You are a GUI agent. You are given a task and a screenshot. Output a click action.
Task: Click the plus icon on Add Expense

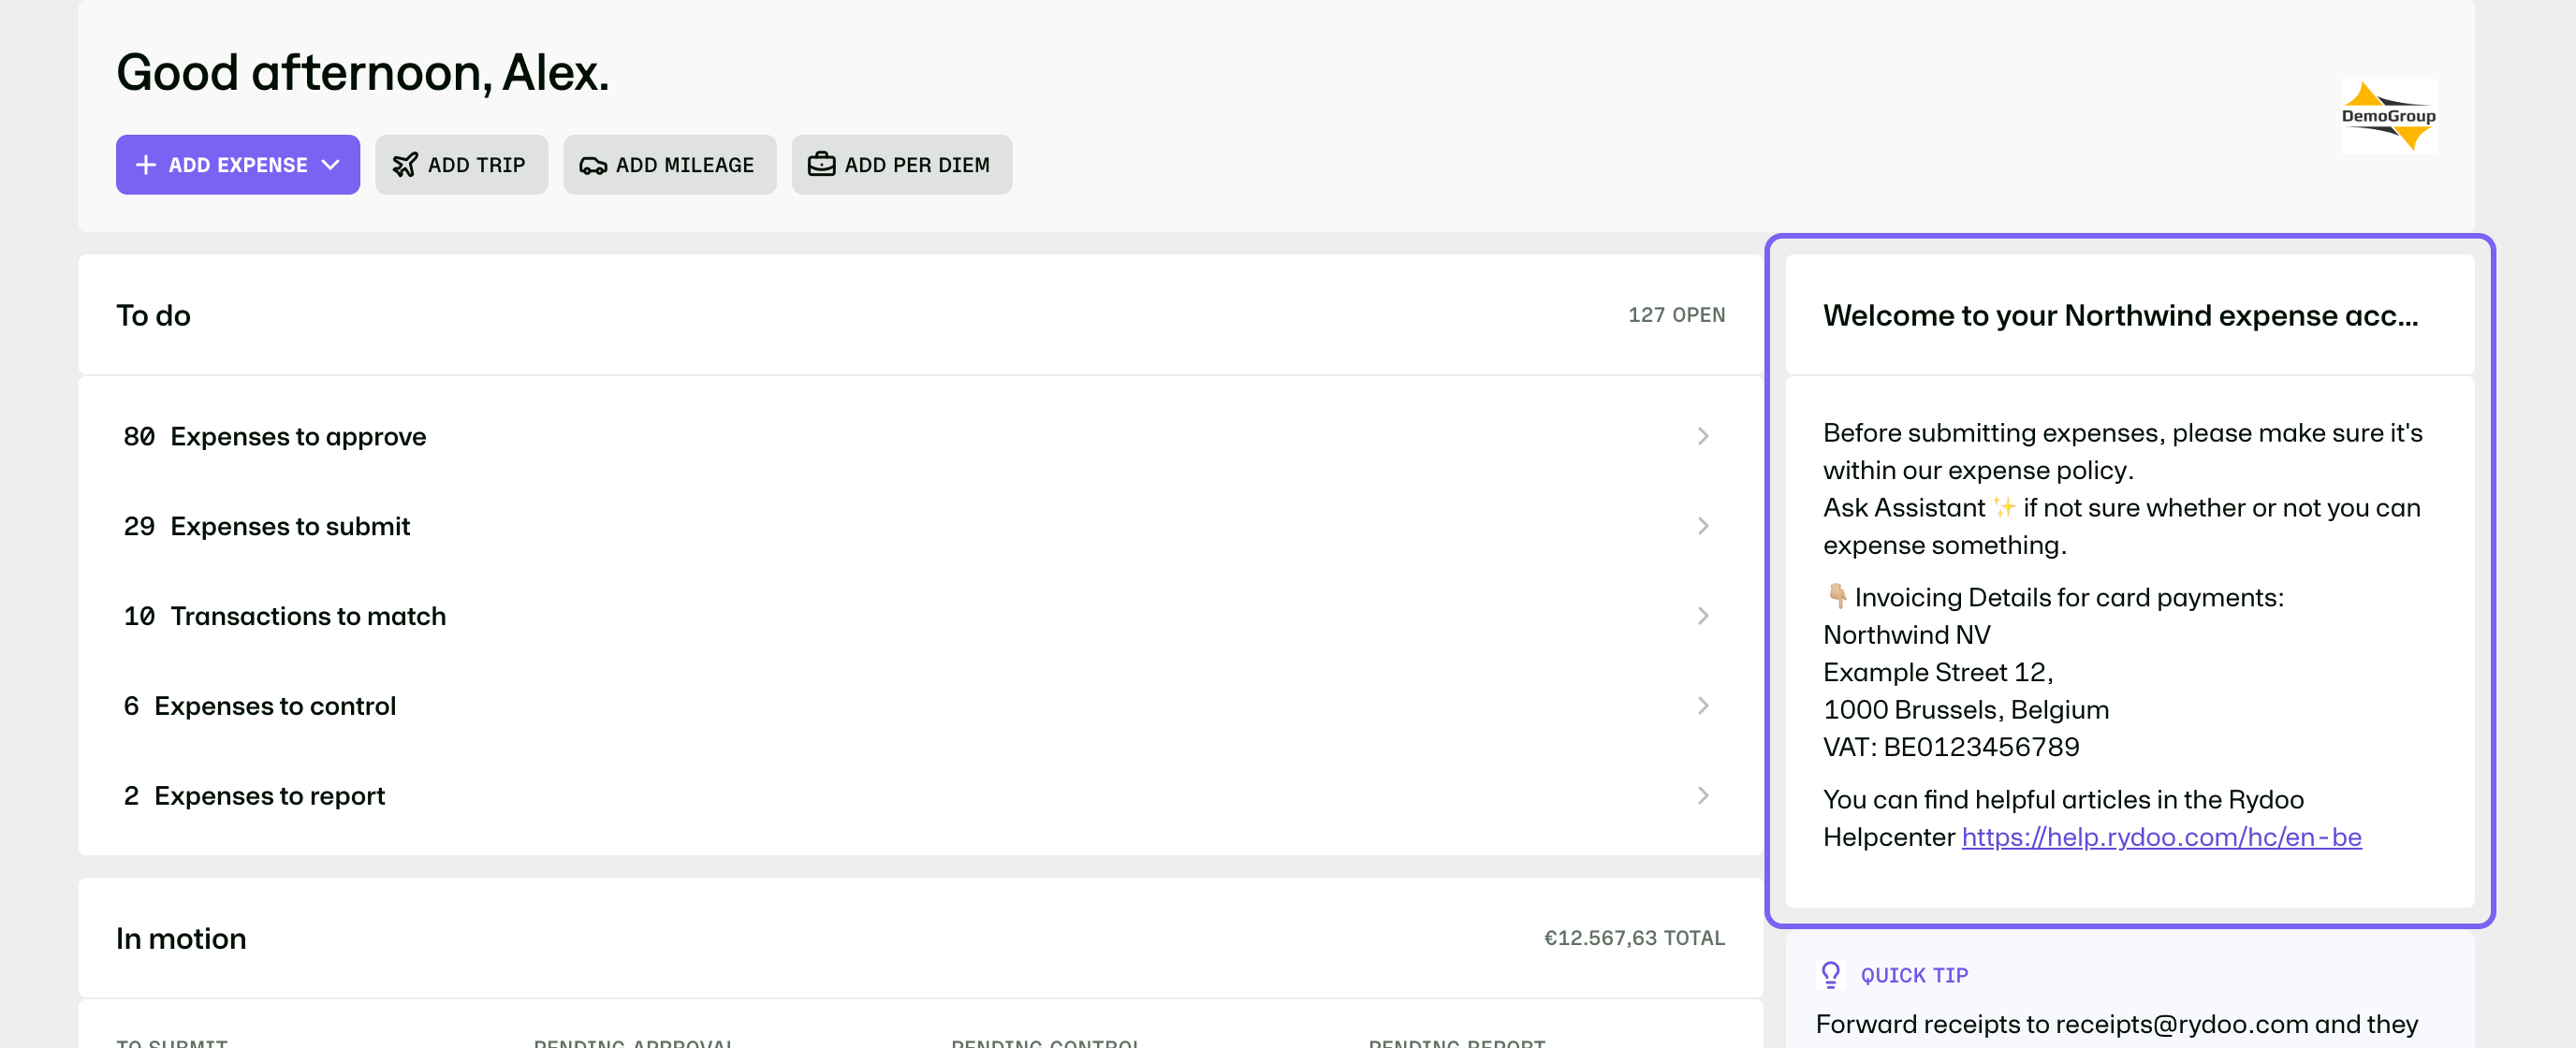[146, 165]
